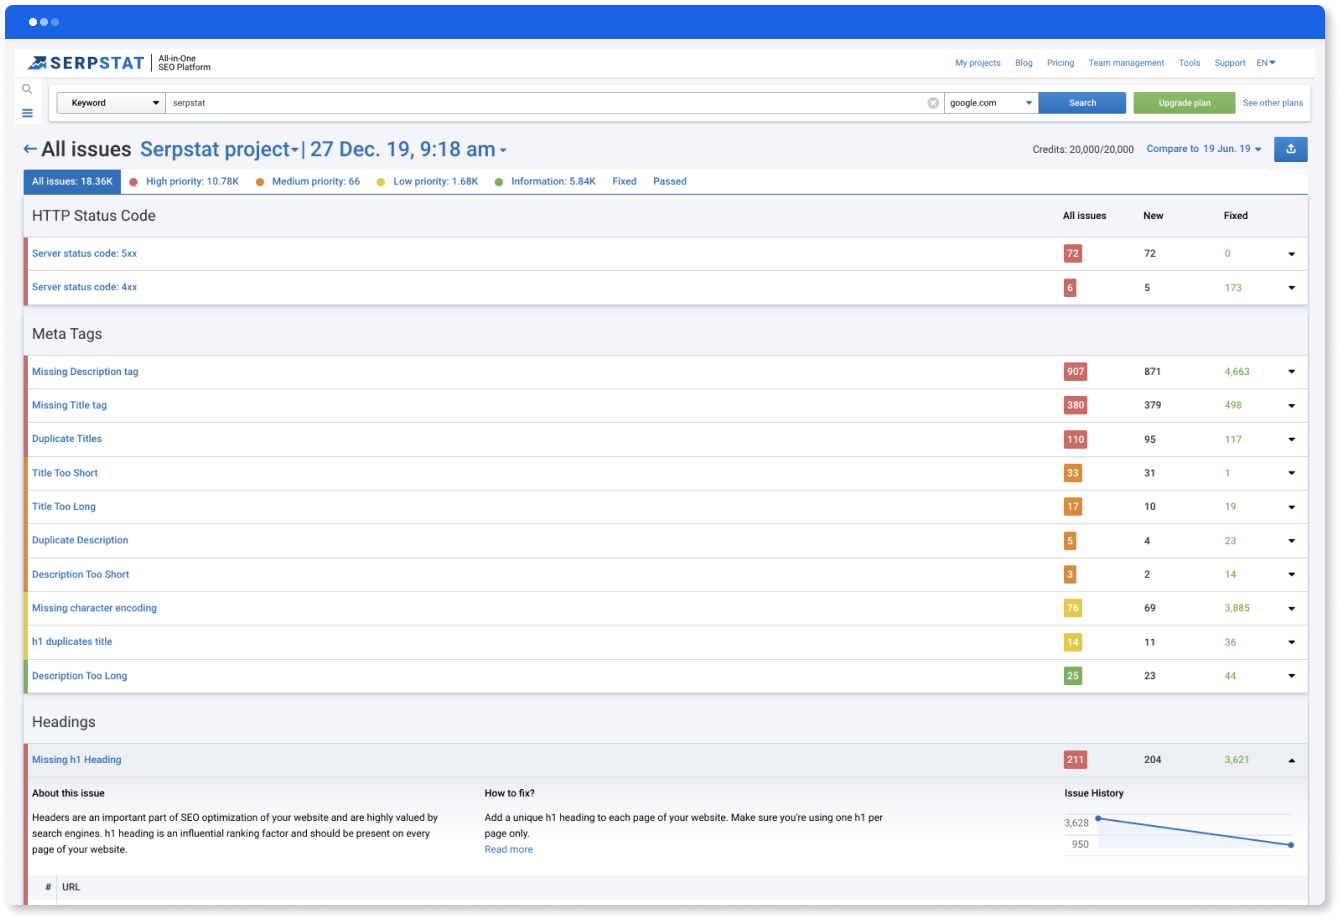Screen dimensions: 1340x920
Task: Click the export upload icon button
Action: click(x=1291, y=149)
